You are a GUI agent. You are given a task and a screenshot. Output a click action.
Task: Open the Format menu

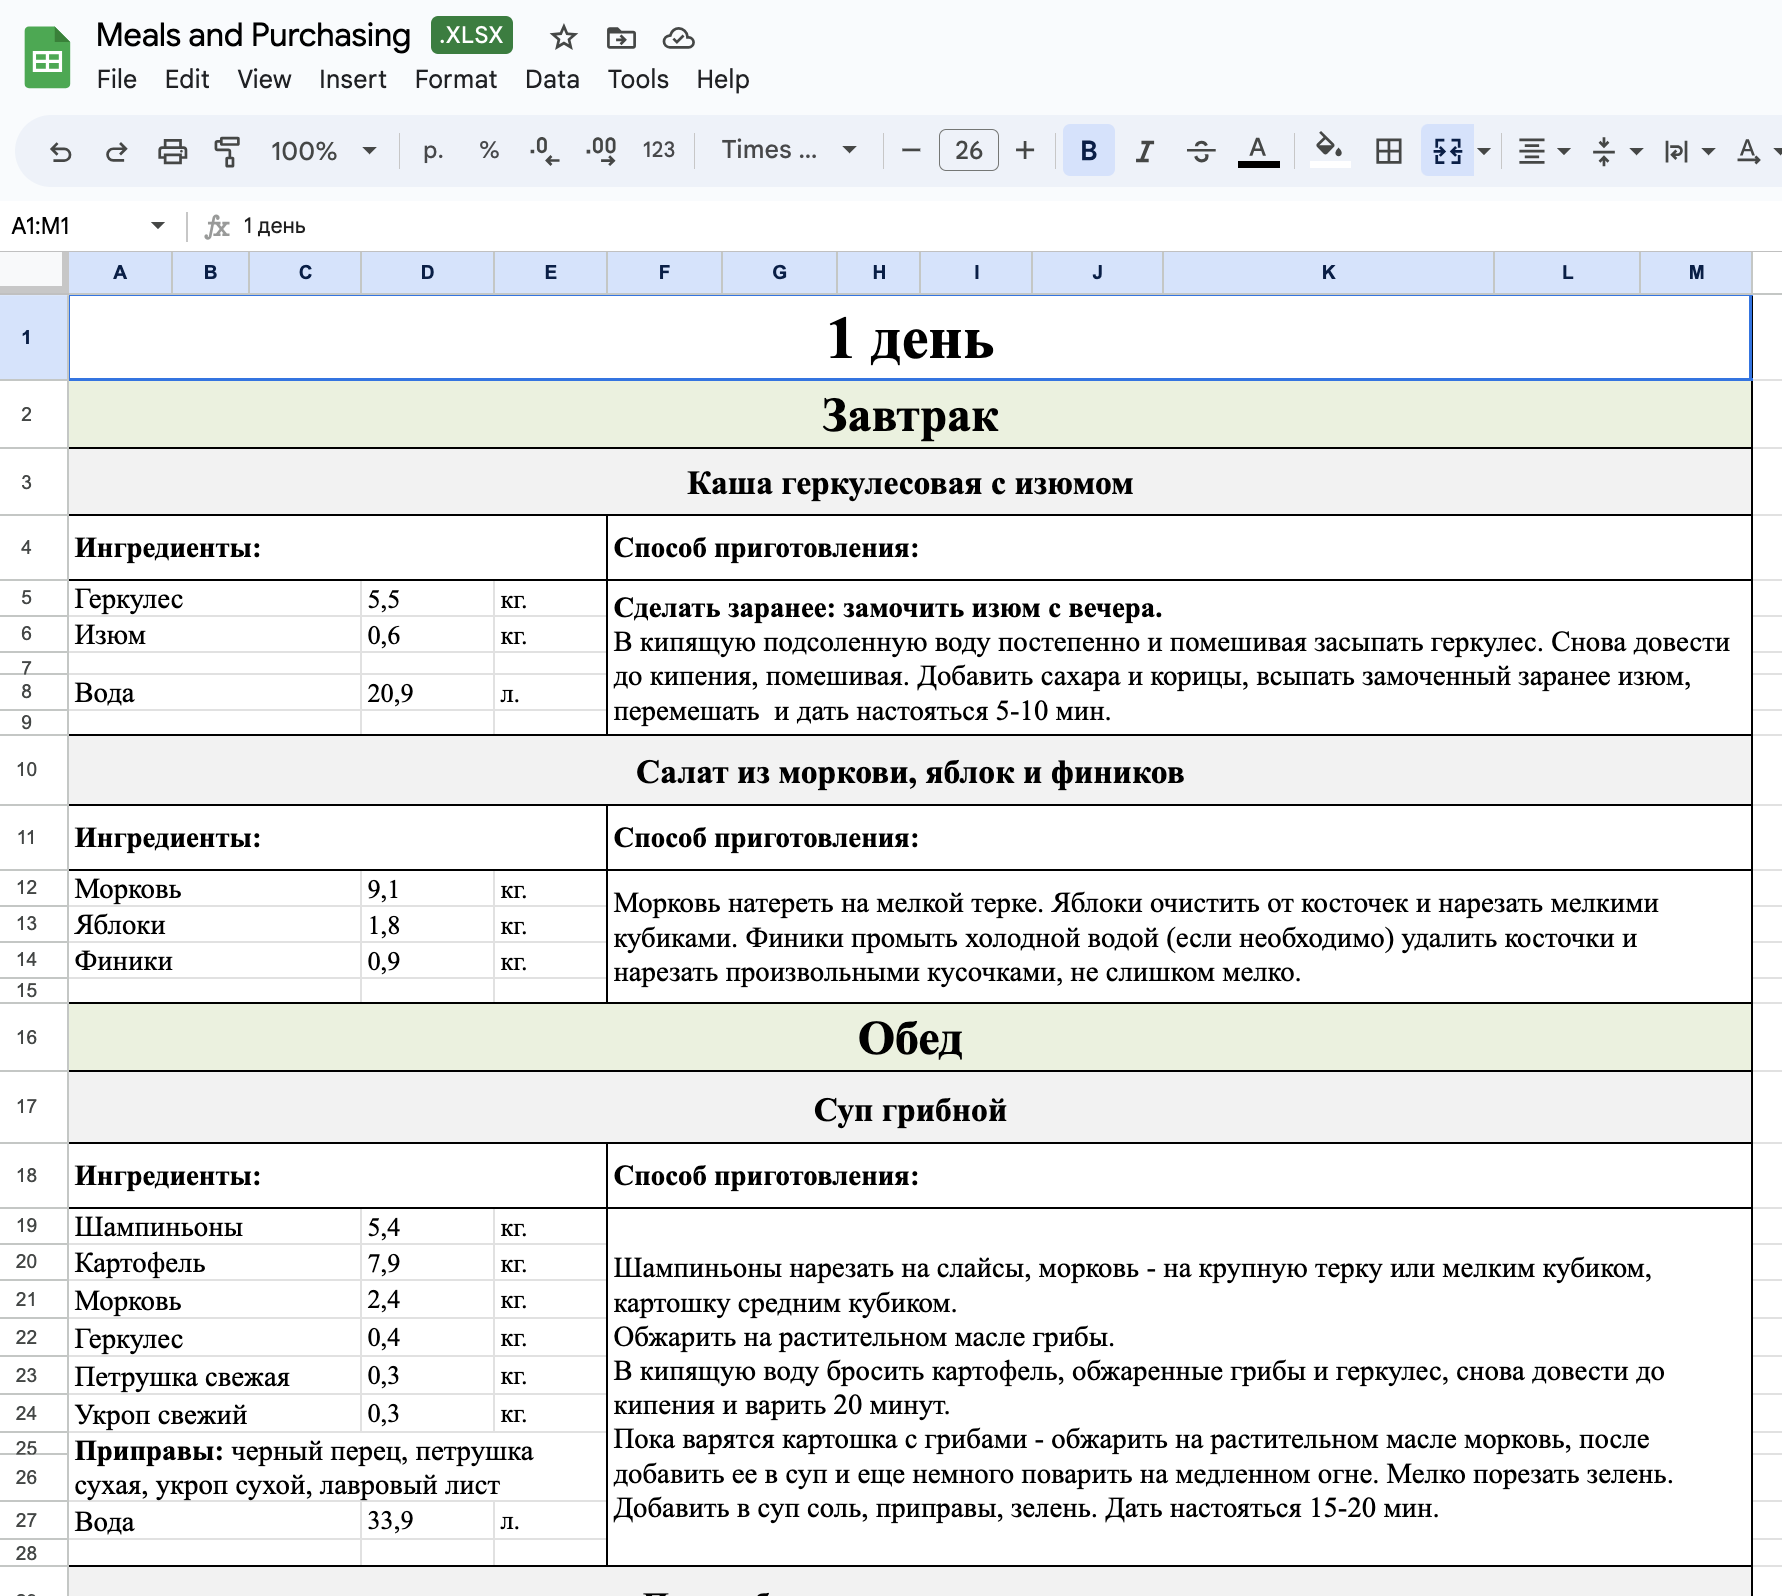[456, 79]
